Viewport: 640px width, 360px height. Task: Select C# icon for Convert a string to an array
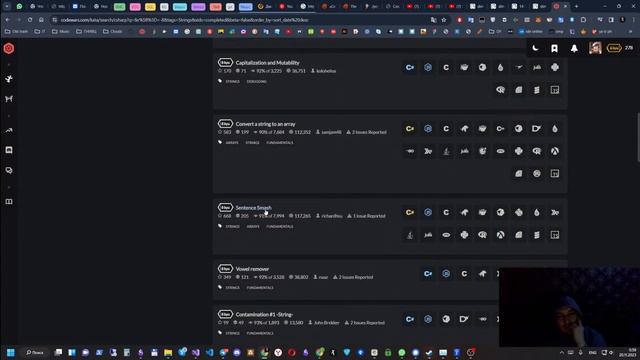pyautogui.click(x=410, y=129)
